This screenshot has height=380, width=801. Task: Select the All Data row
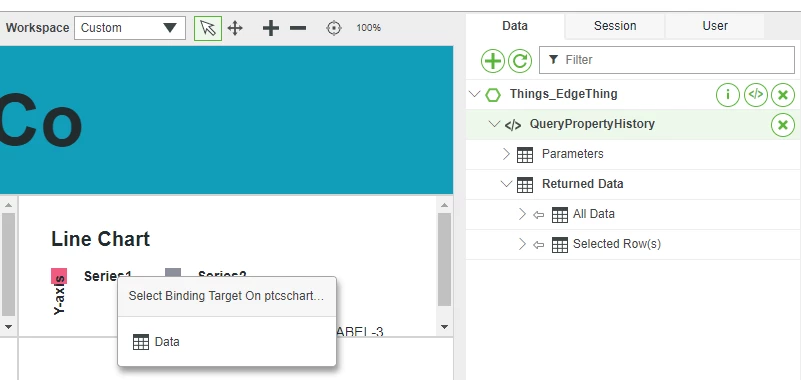pyautogui.click(x=633, y=214)
